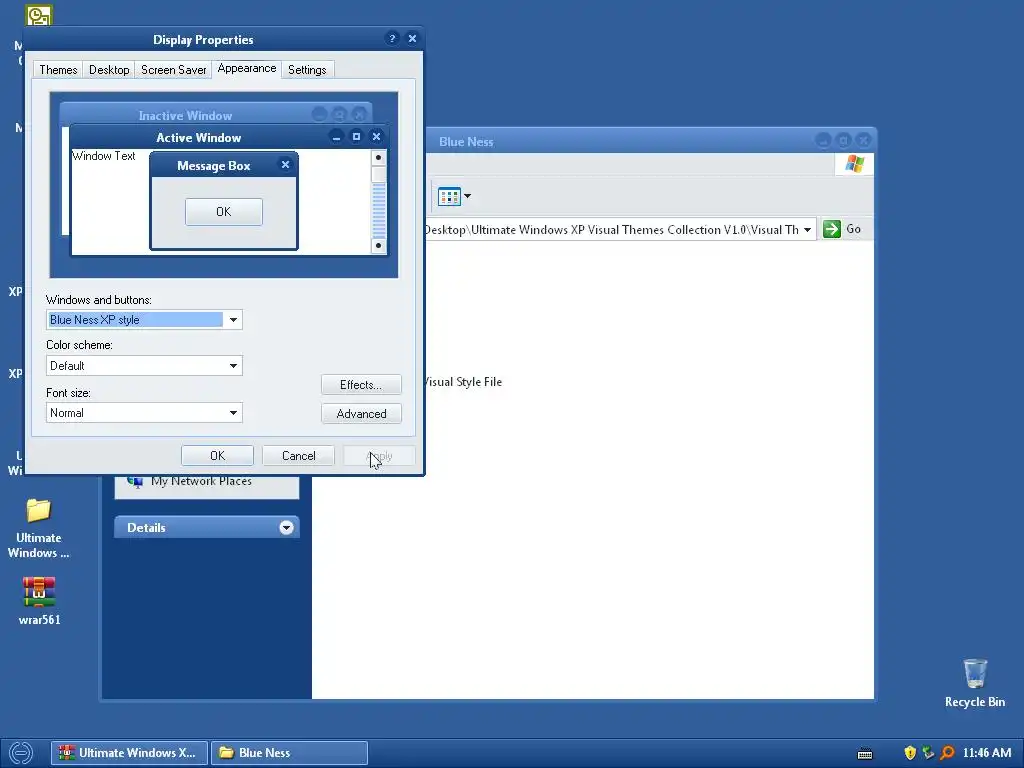Image resolution: width=1024 pixels, height=768 pixels.
Task: Open the Advanced appearance settings
Action: [x=361, y=413]
